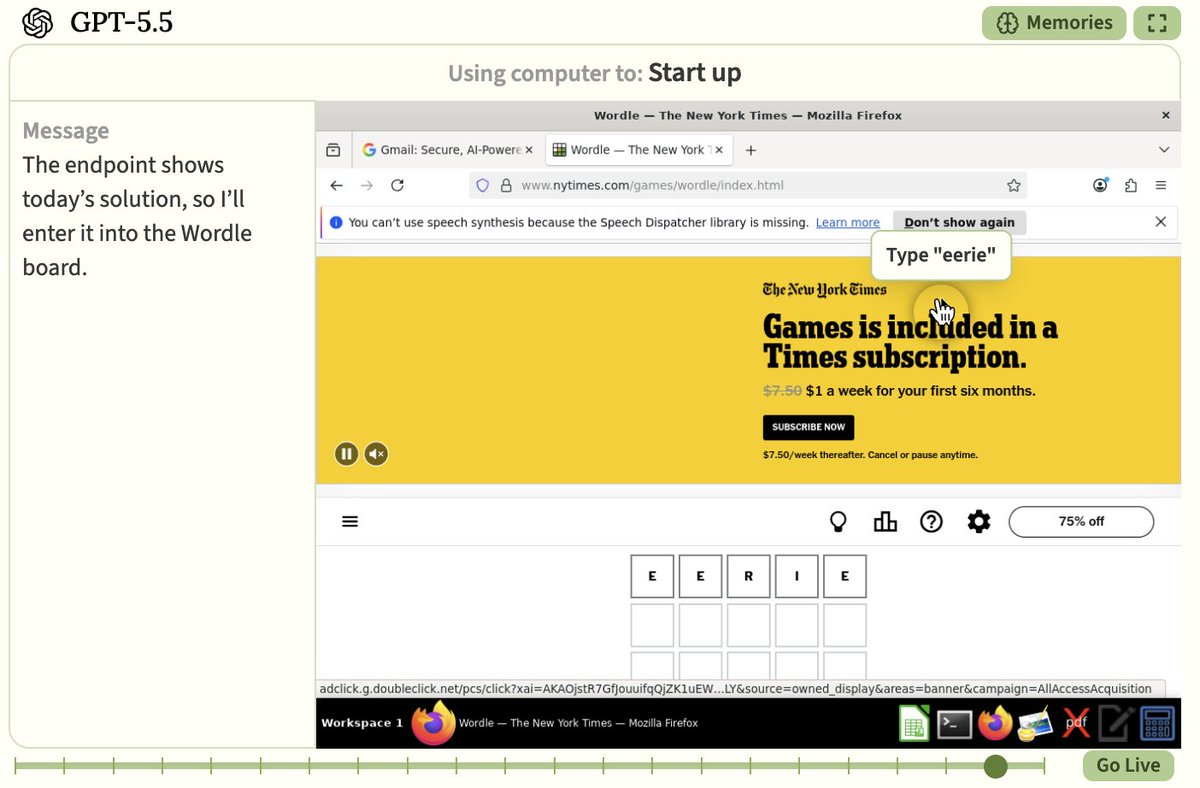Click the site padlock icon
The width and height of the screenshot is (1200, 788).
click(x=506, y=185)
